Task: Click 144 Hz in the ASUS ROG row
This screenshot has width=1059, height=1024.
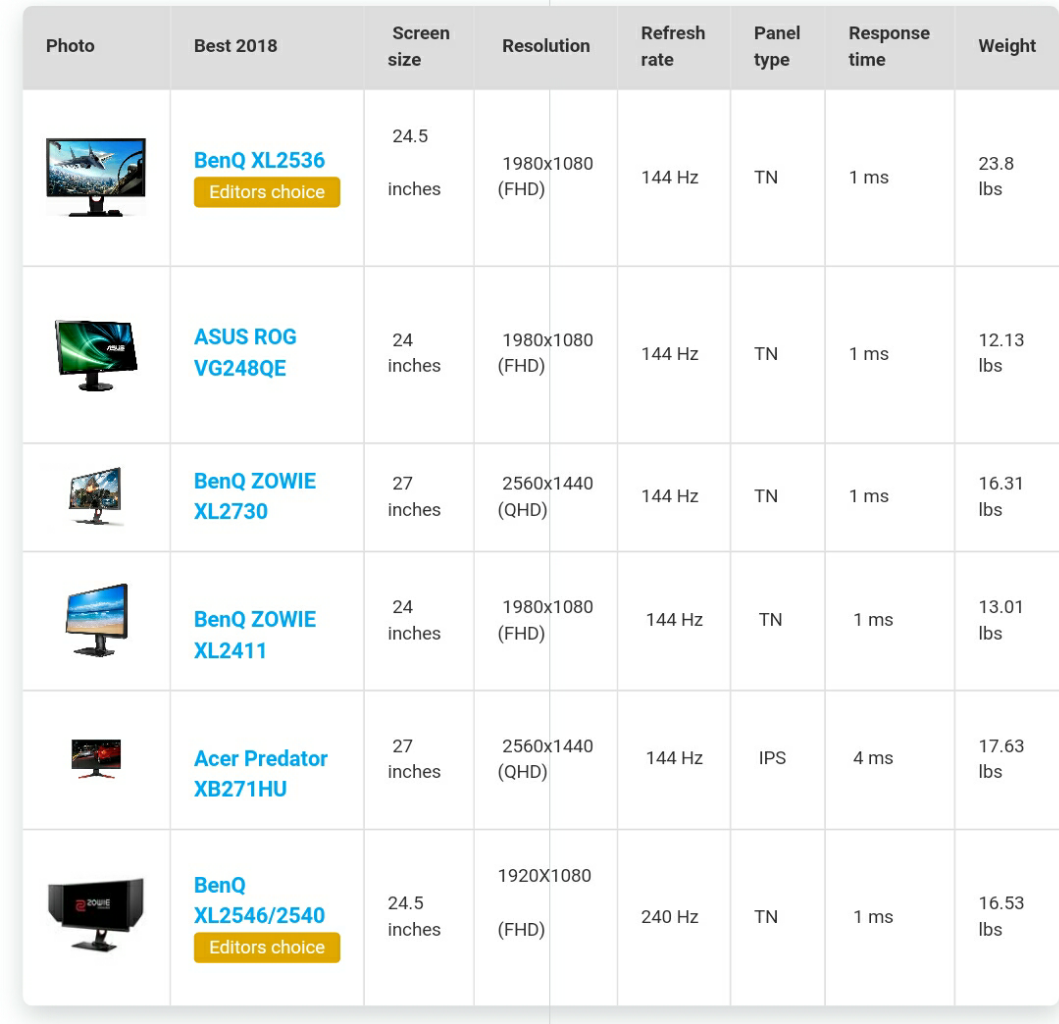Action: coord(669,354)
